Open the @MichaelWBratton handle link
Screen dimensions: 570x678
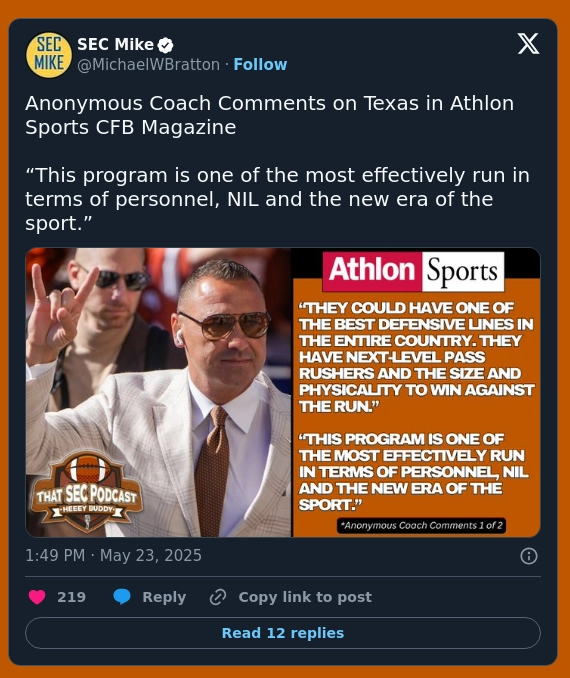(148, 64)
